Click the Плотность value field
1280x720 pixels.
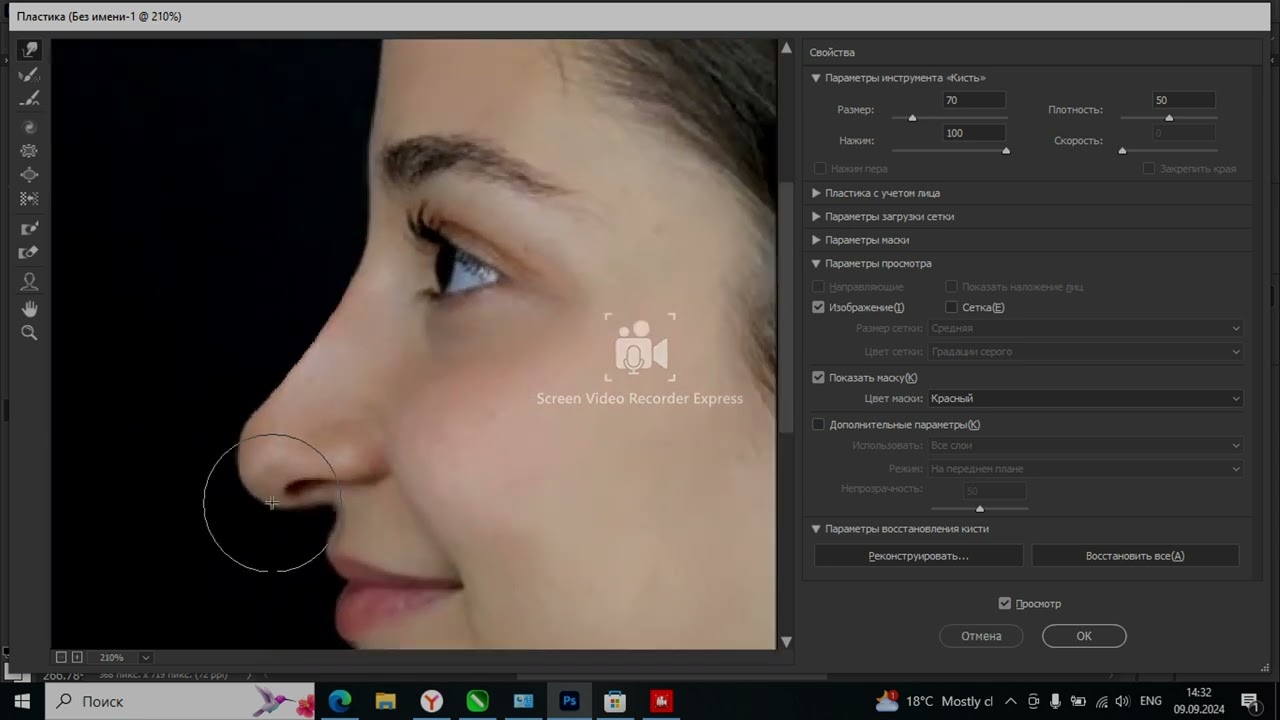1184,100
